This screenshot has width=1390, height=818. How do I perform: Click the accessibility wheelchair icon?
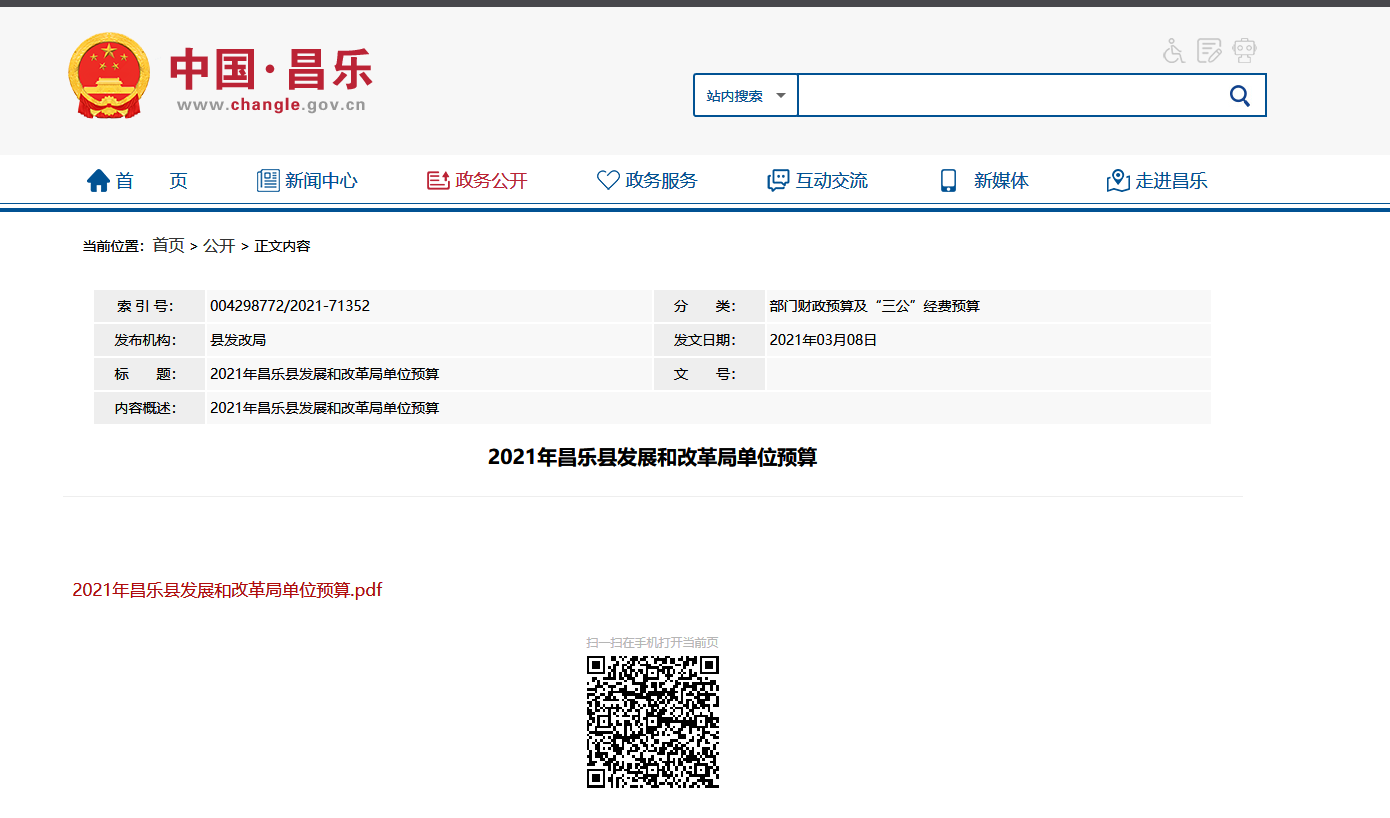1171,50
